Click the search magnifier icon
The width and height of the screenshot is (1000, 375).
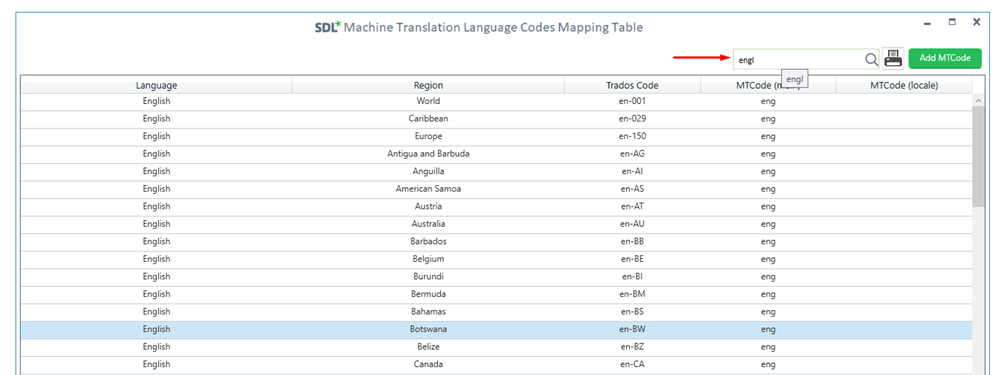tap(871, 59)
